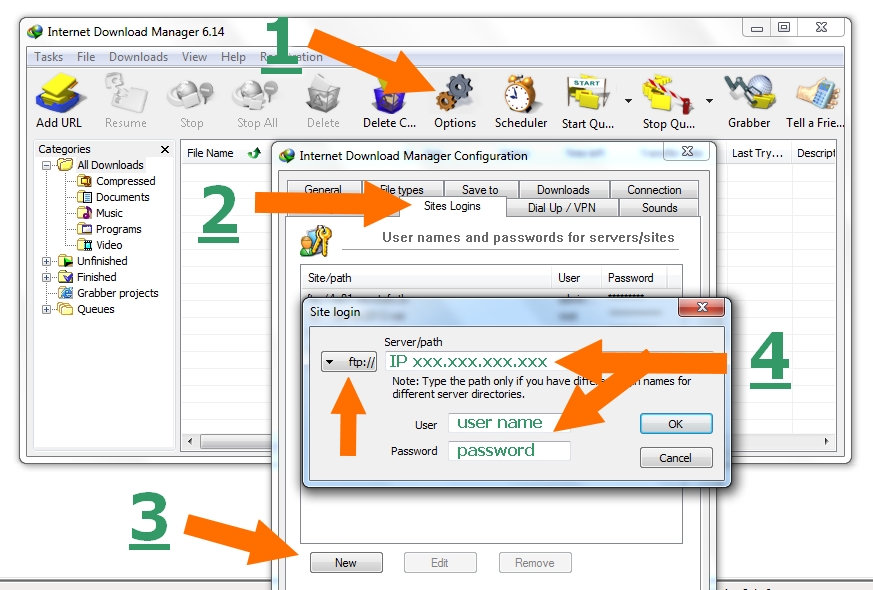Close the Categories panel

[x=165, y=149]
